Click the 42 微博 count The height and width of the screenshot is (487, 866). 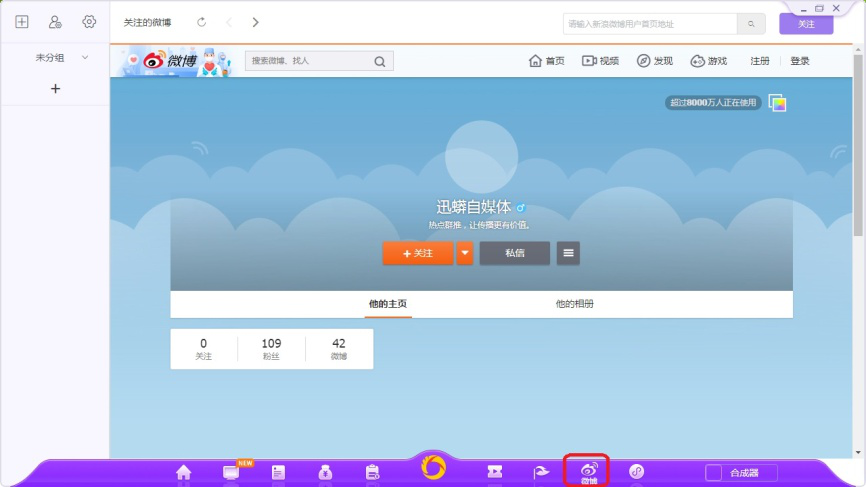(339, 349)
